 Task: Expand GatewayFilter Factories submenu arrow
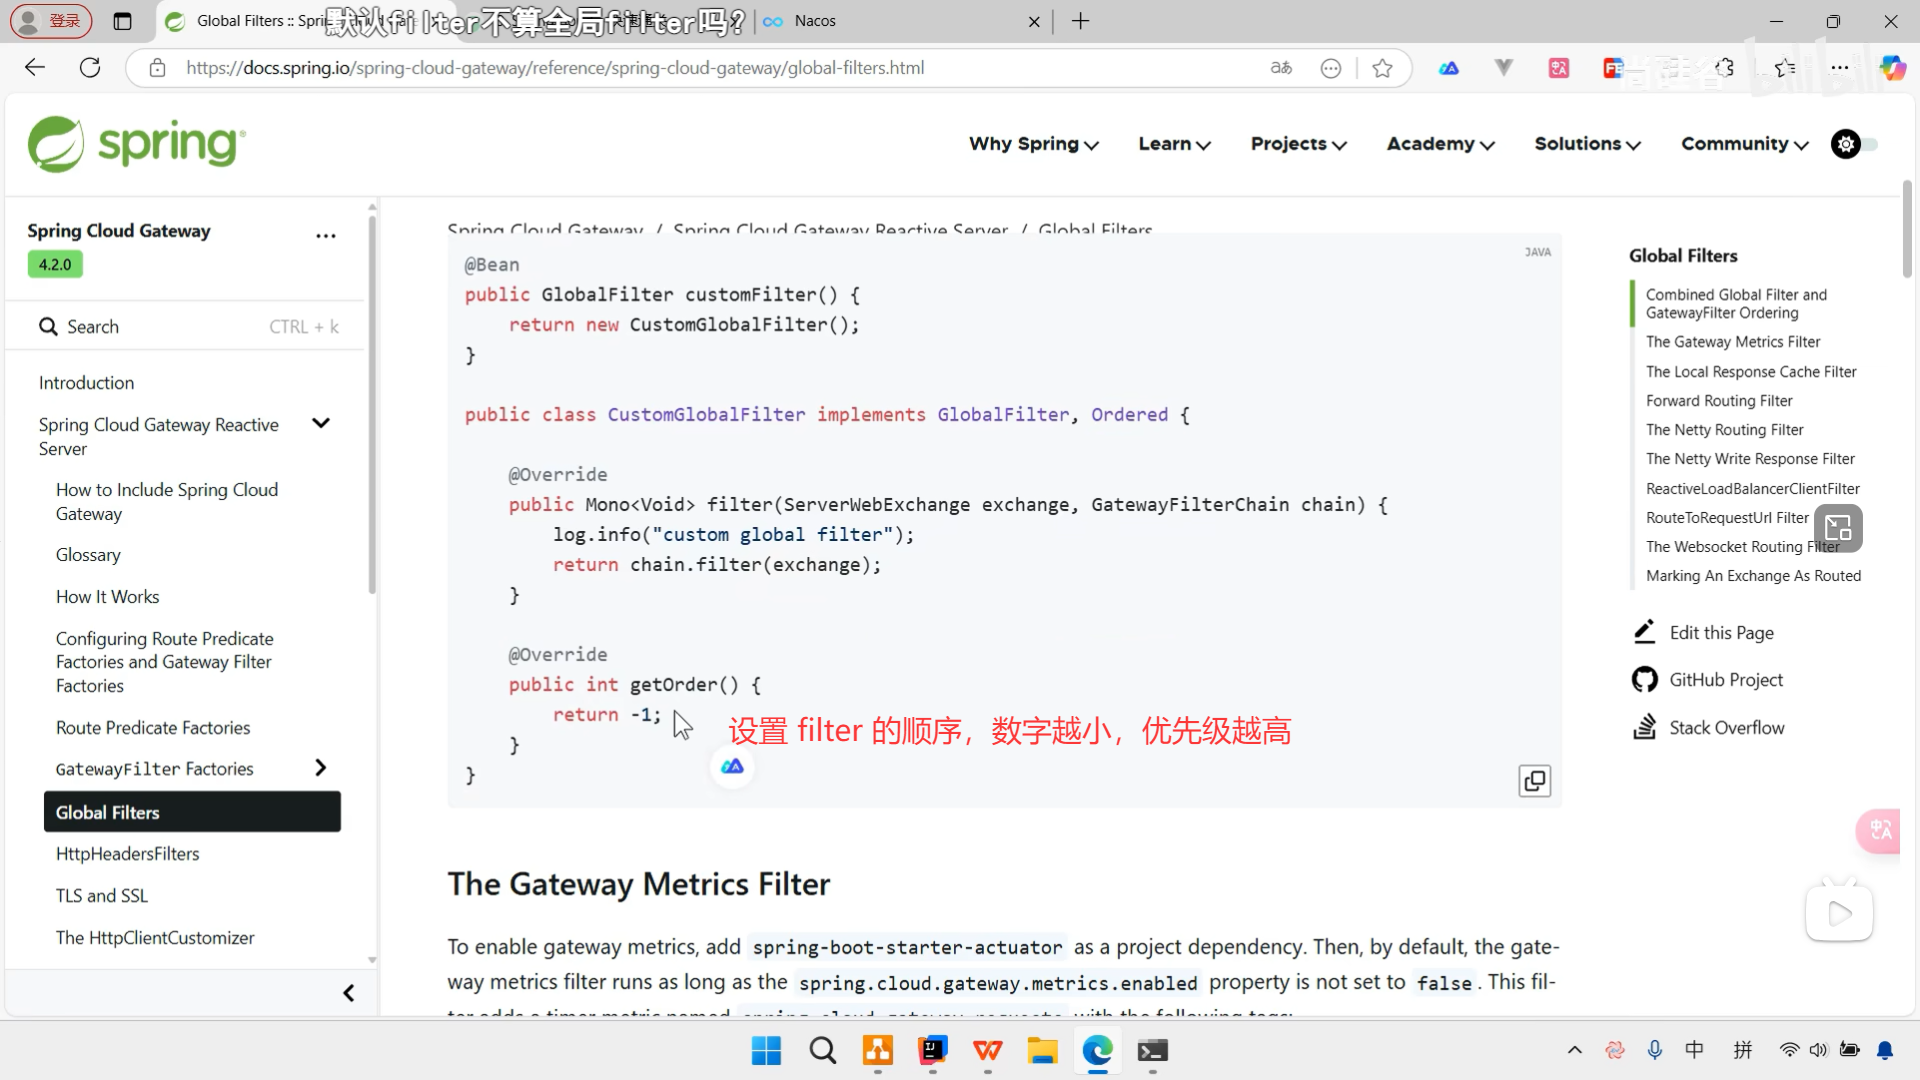click(x=320, y=768)
